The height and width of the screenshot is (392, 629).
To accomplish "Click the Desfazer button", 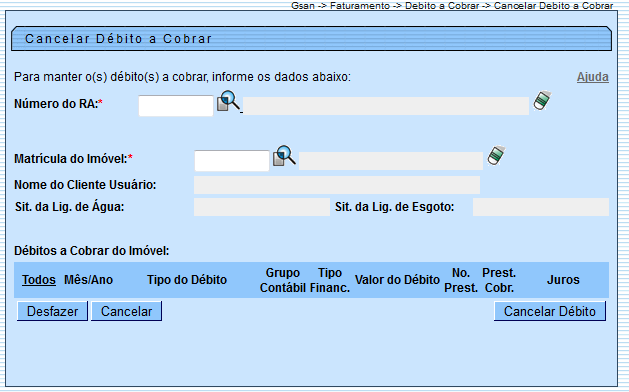I will [x=53, y=311].
